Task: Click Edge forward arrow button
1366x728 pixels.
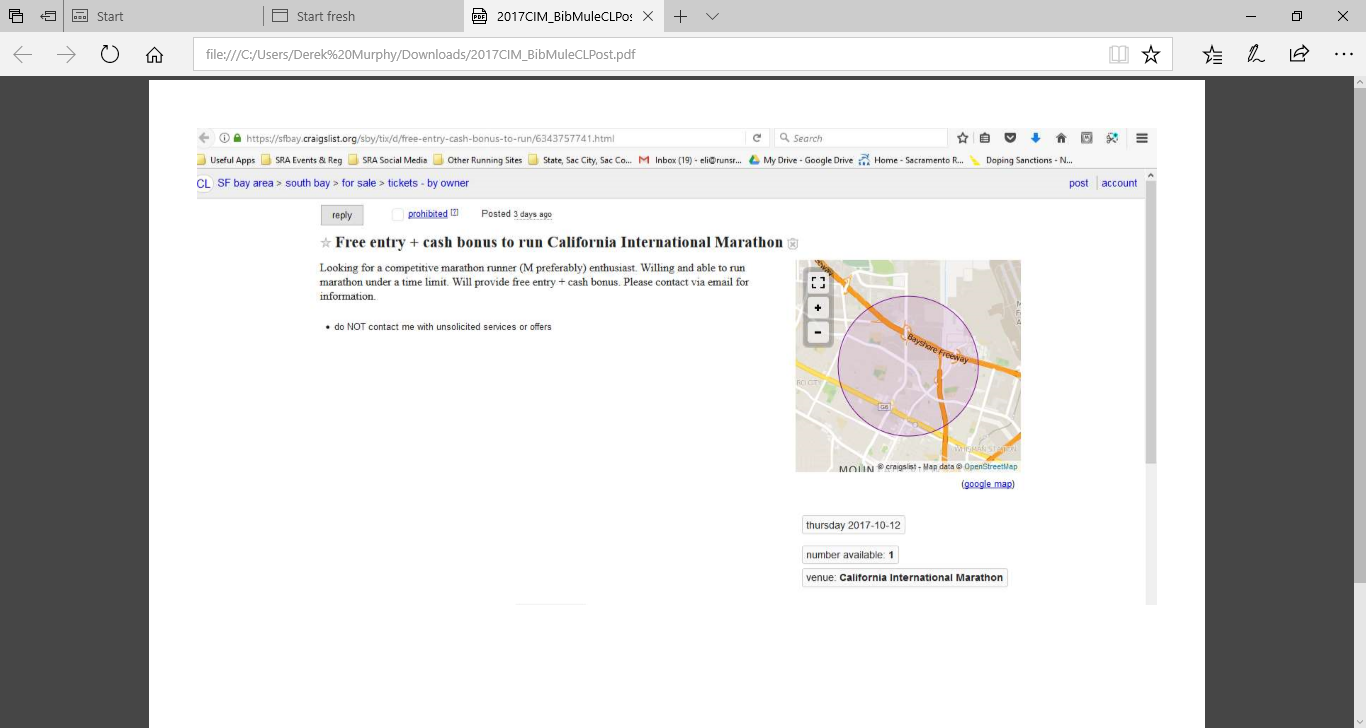Action: [67, 55]
